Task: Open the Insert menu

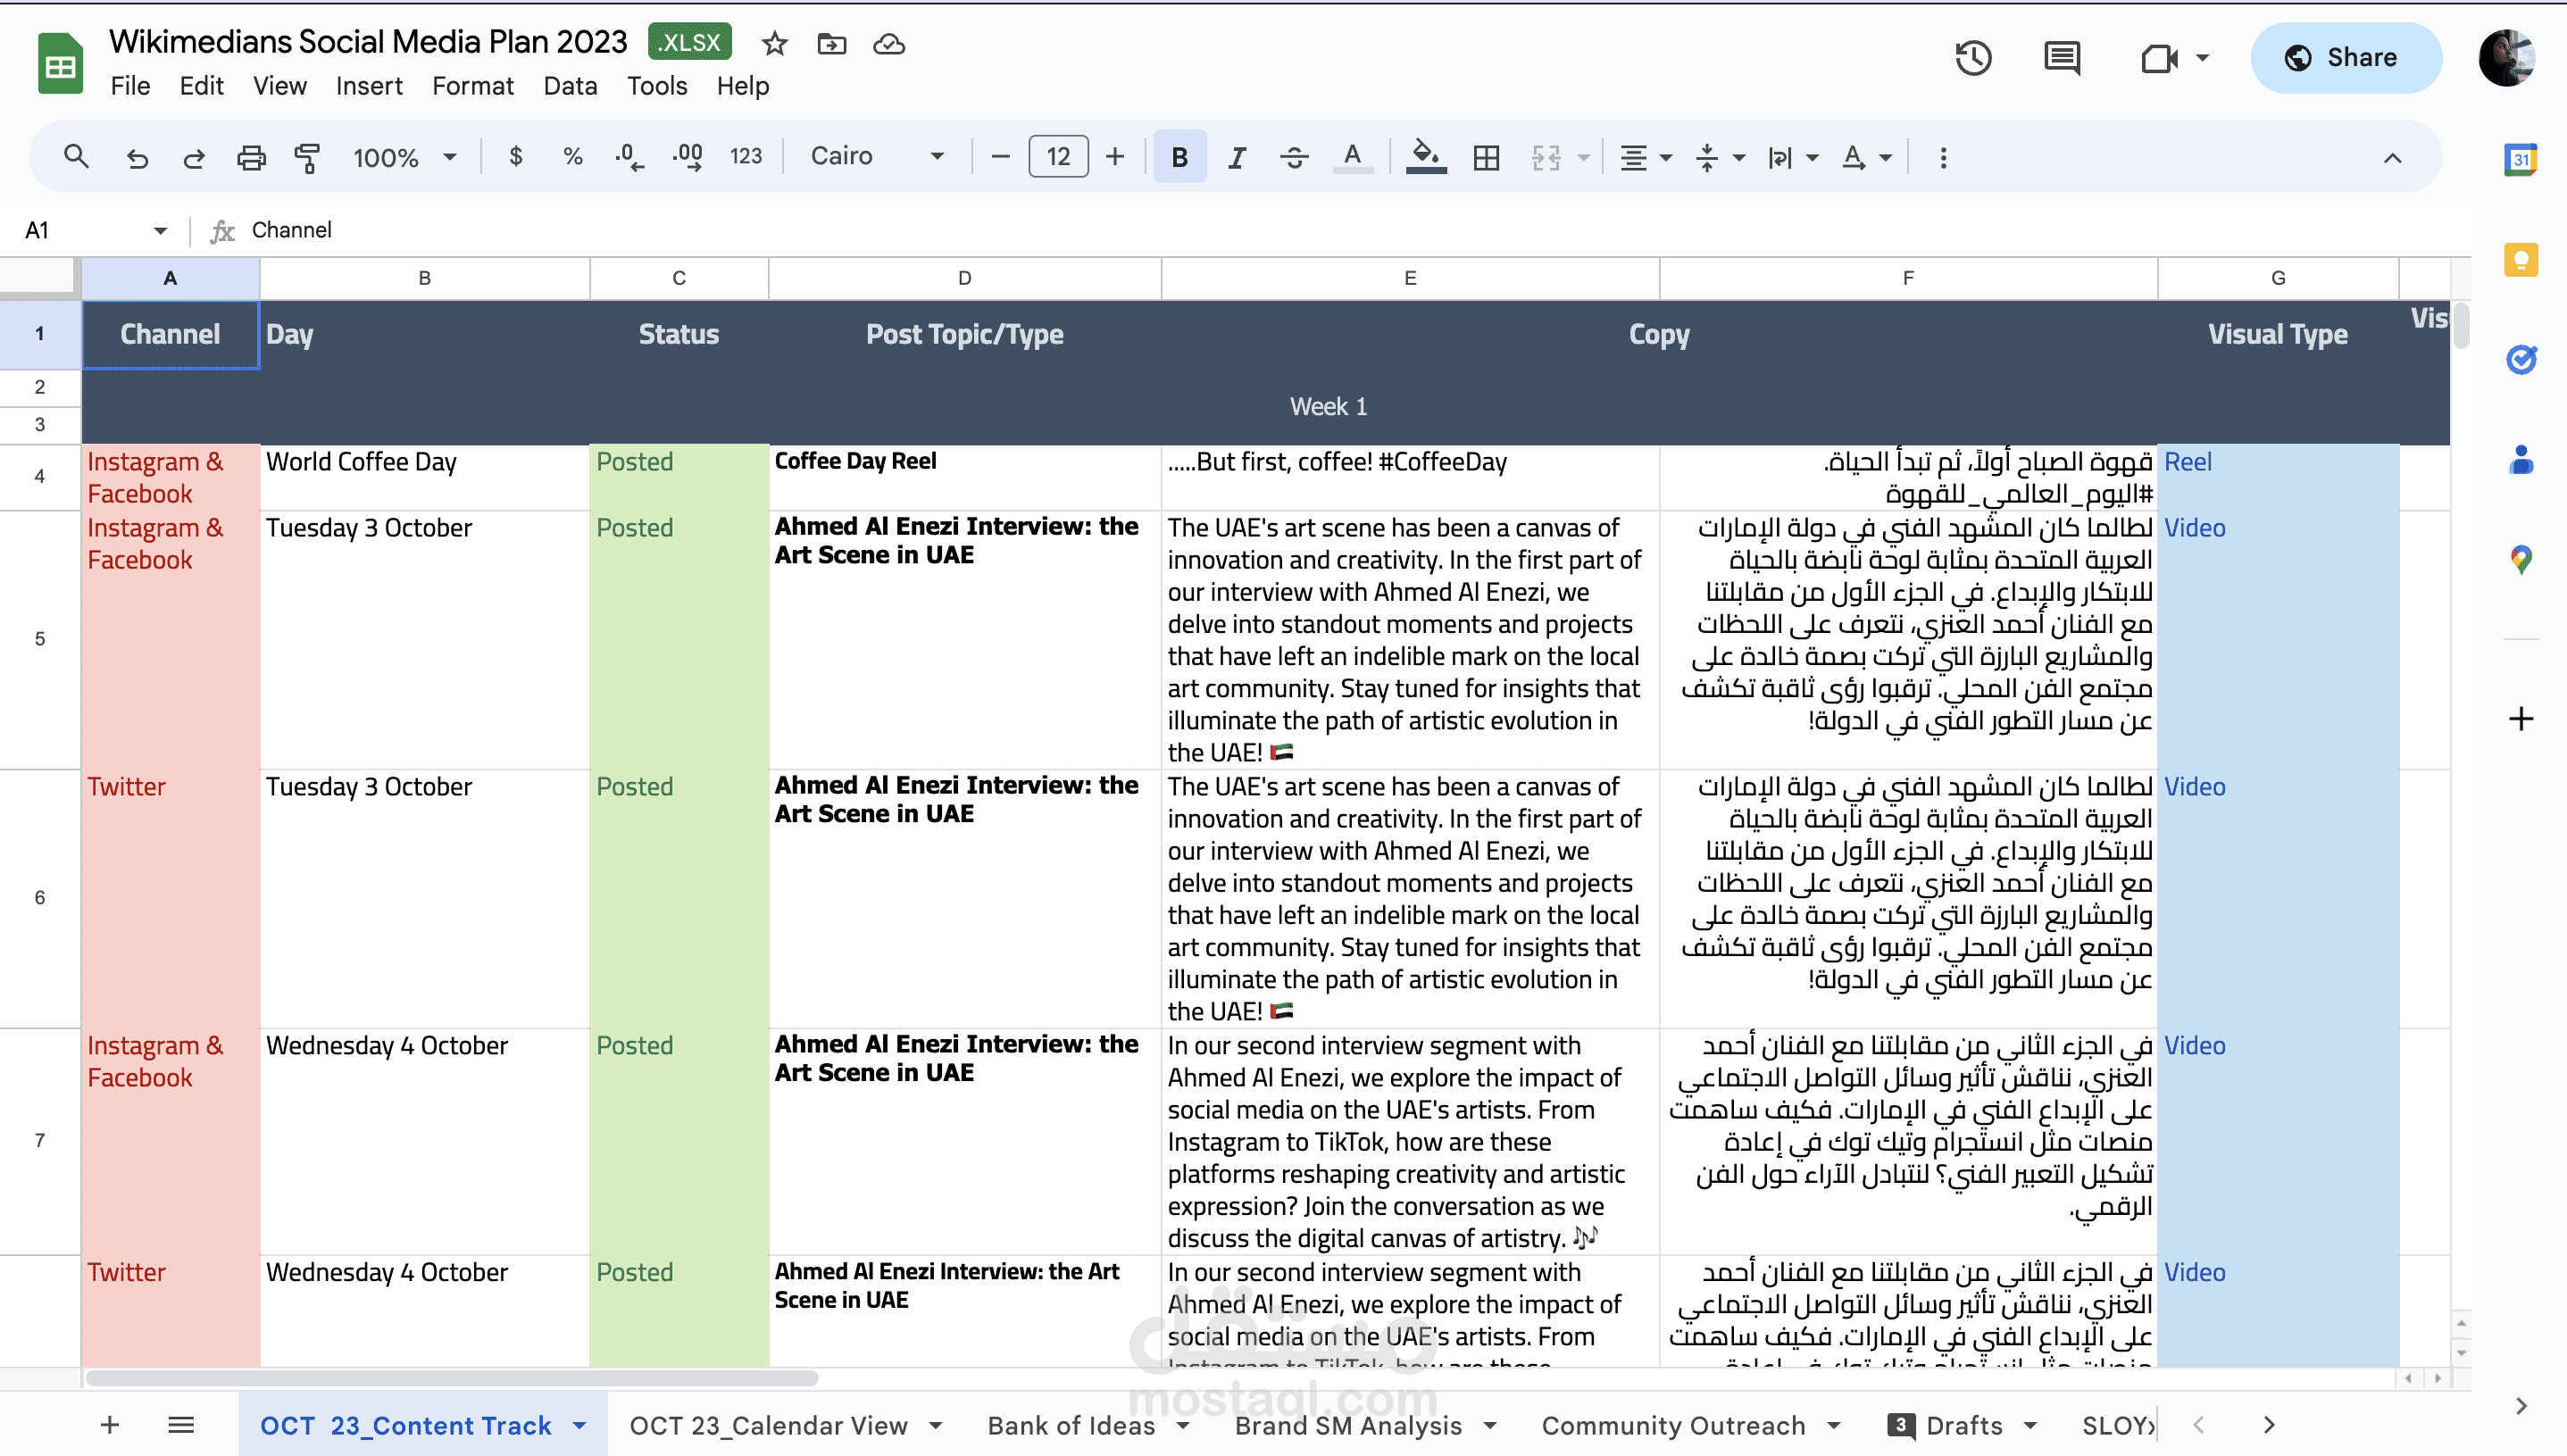Action: [369, 86]
